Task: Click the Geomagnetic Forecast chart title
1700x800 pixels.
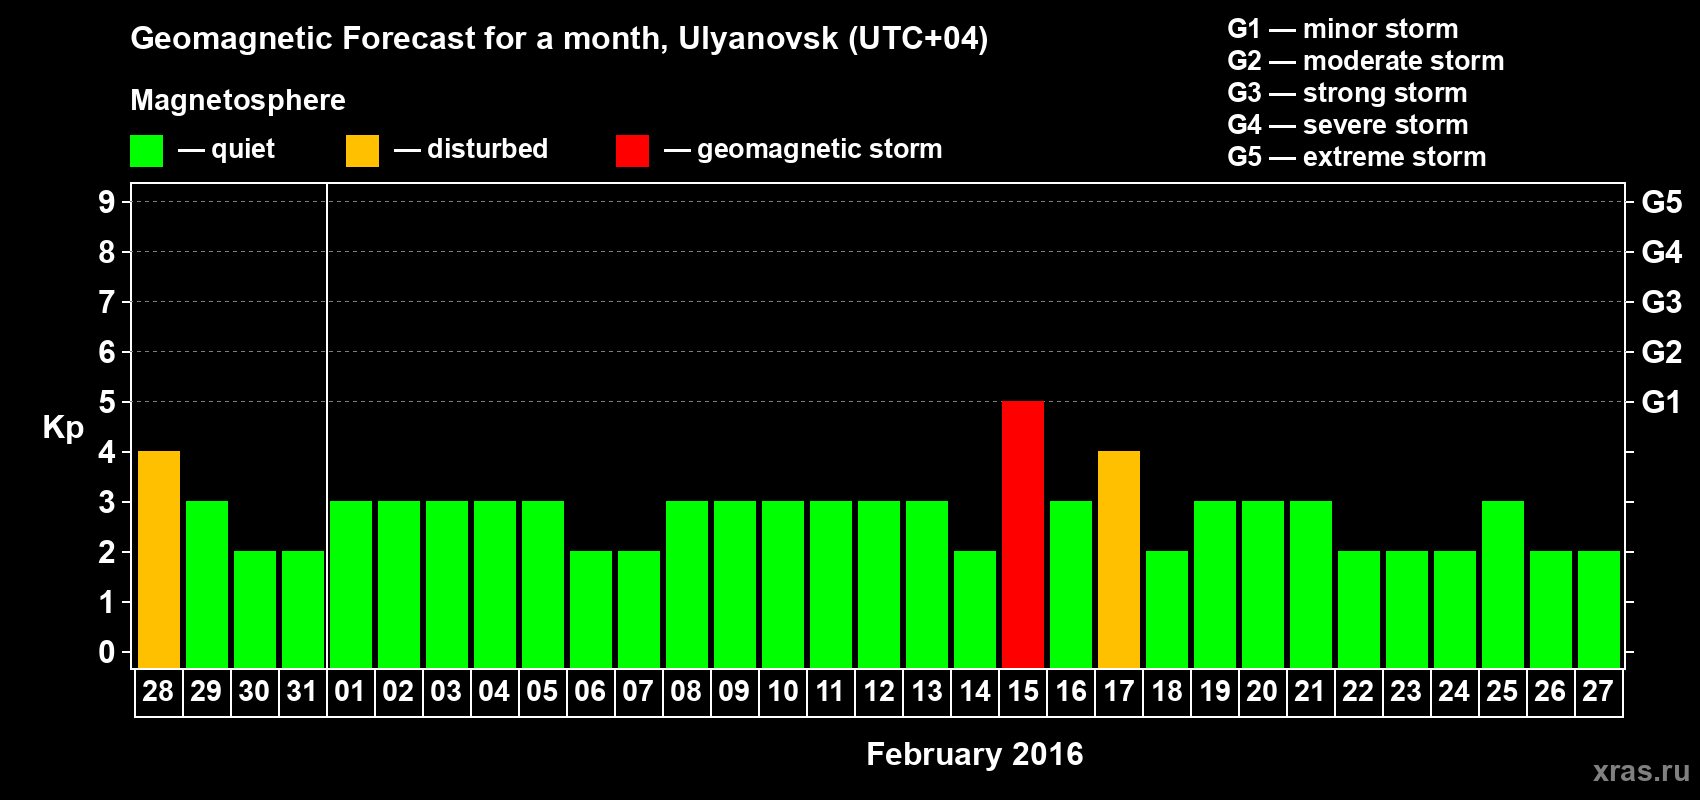Action: click(x=559, y=39)
